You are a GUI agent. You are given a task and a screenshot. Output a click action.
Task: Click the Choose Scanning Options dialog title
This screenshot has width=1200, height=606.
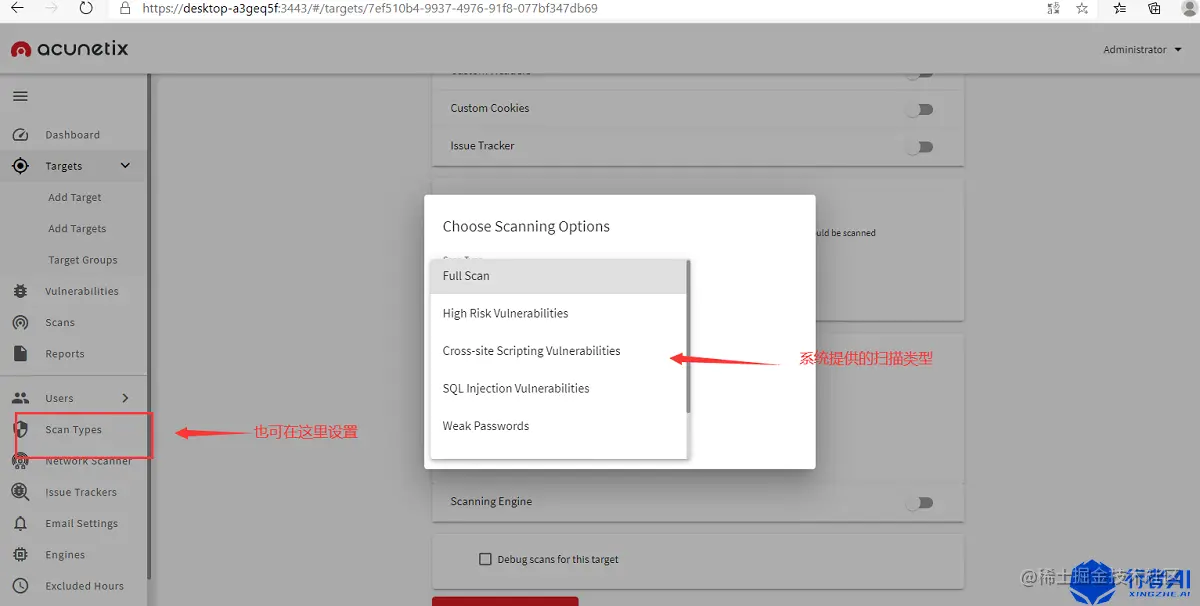click(x=526, y=227)
